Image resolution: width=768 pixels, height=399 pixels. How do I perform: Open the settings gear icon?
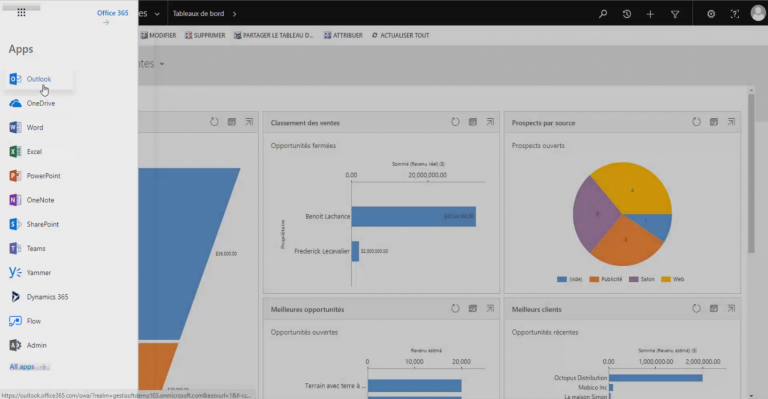[x=711, y=14]
